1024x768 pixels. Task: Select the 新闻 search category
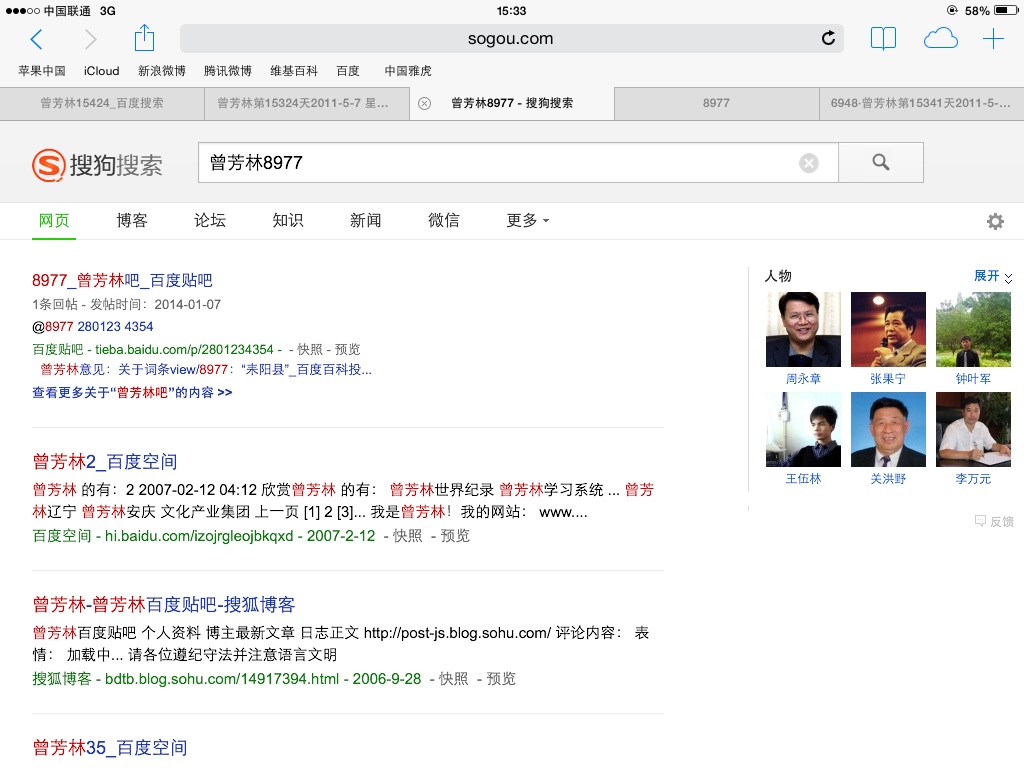[366, 221]
